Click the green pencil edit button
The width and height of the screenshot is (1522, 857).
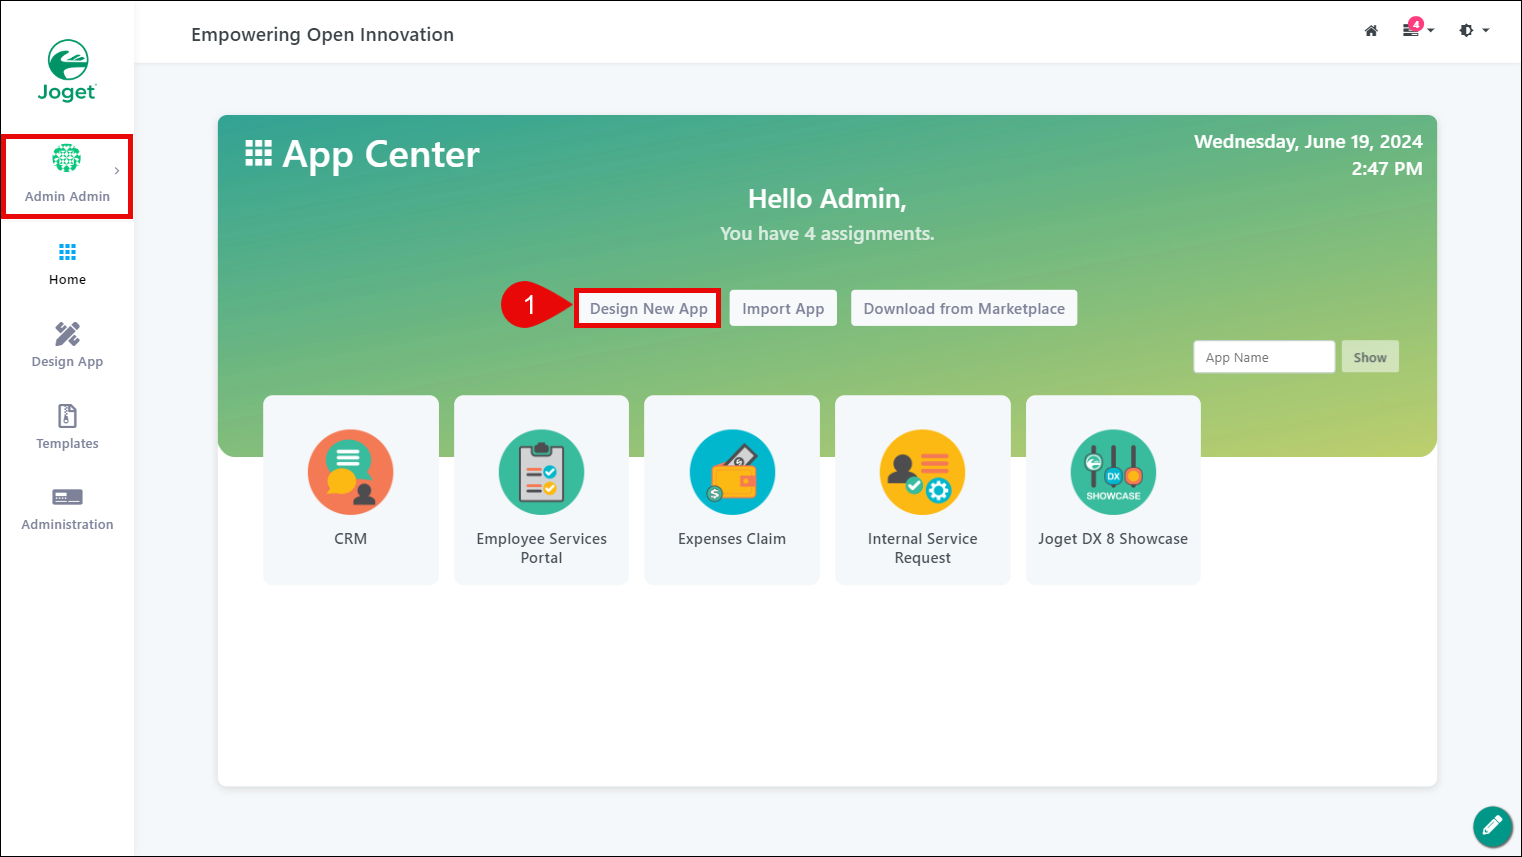pos(1492,826)
